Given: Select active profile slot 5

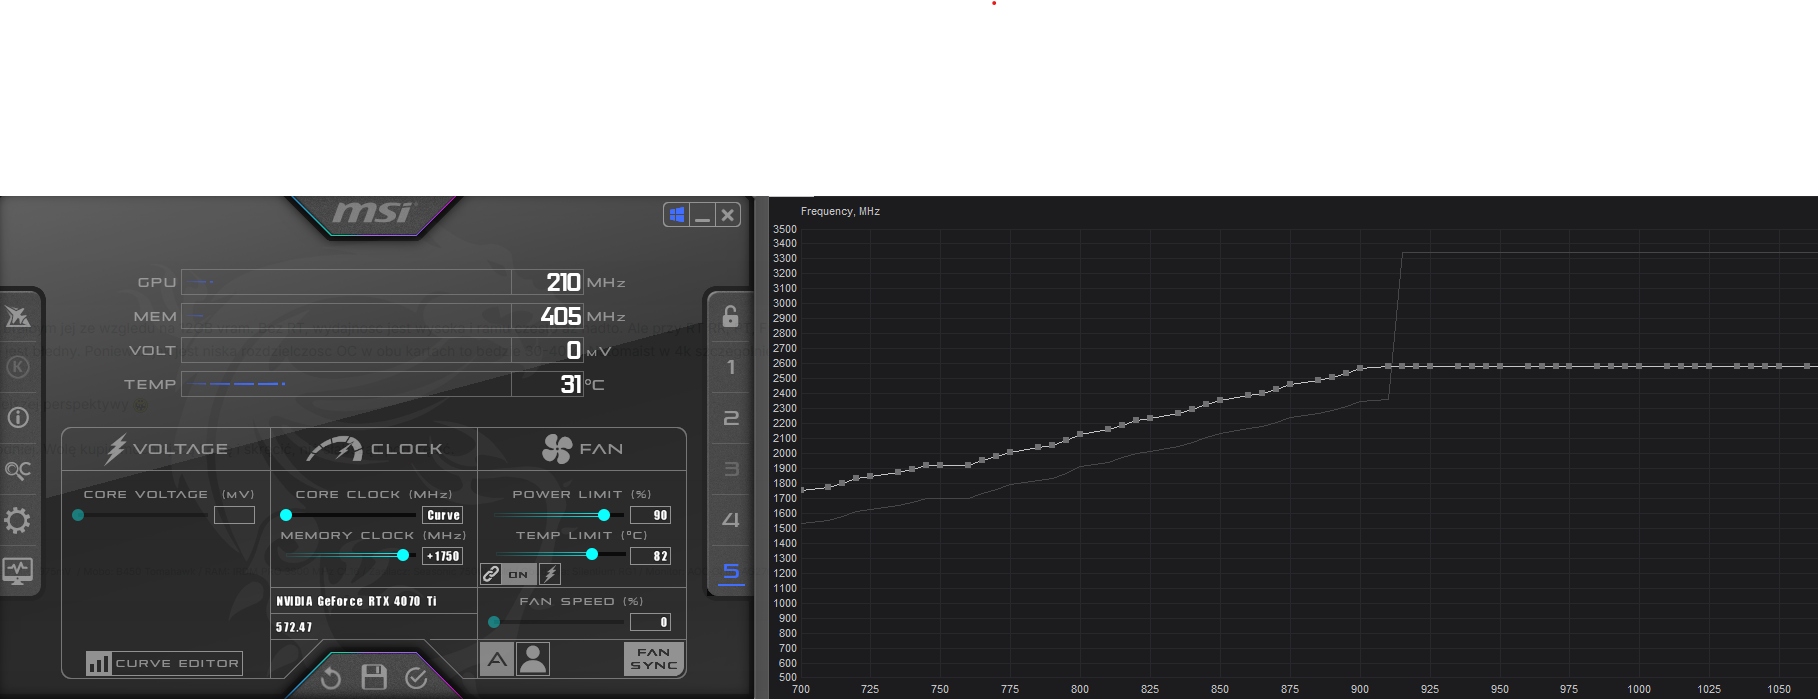Looking at the screenshot, I should click(x=731, y=572).
